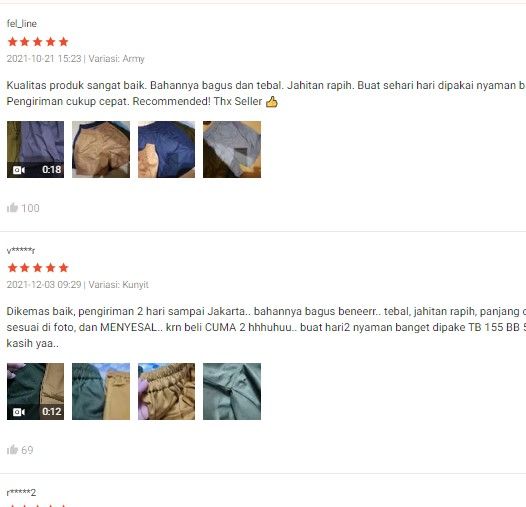Click the thumbs-up icon with 69 likes
This screenshot has width=526, height=507.
coord(12,450)
